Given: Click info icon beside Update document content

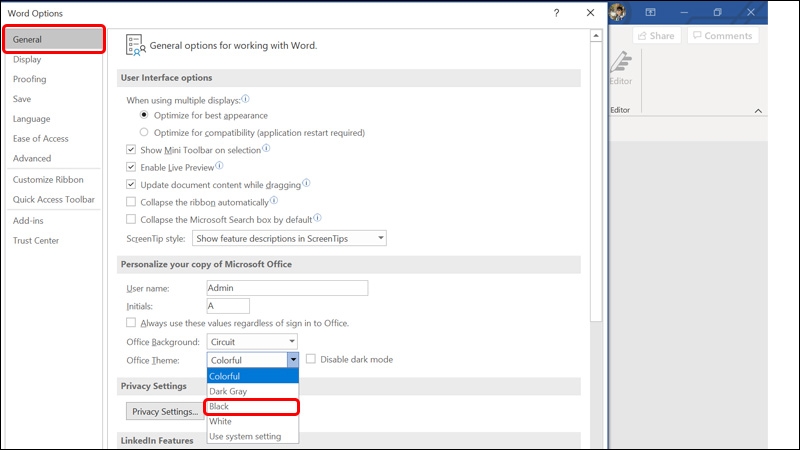Looking at the screenshot, I should point(306,183).
